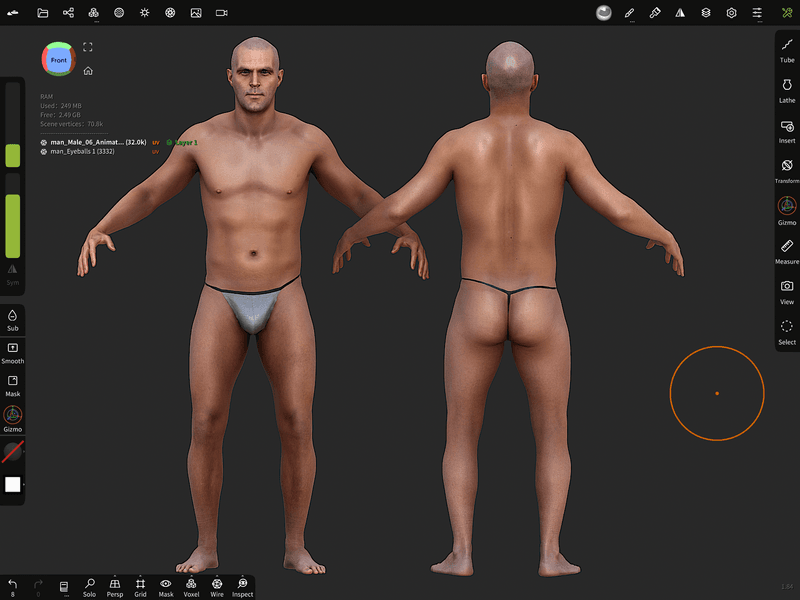Toggle Mask visibility in the bottom bar
The image size is (800, 600).
pyautogui.click(x=166, y=587)
